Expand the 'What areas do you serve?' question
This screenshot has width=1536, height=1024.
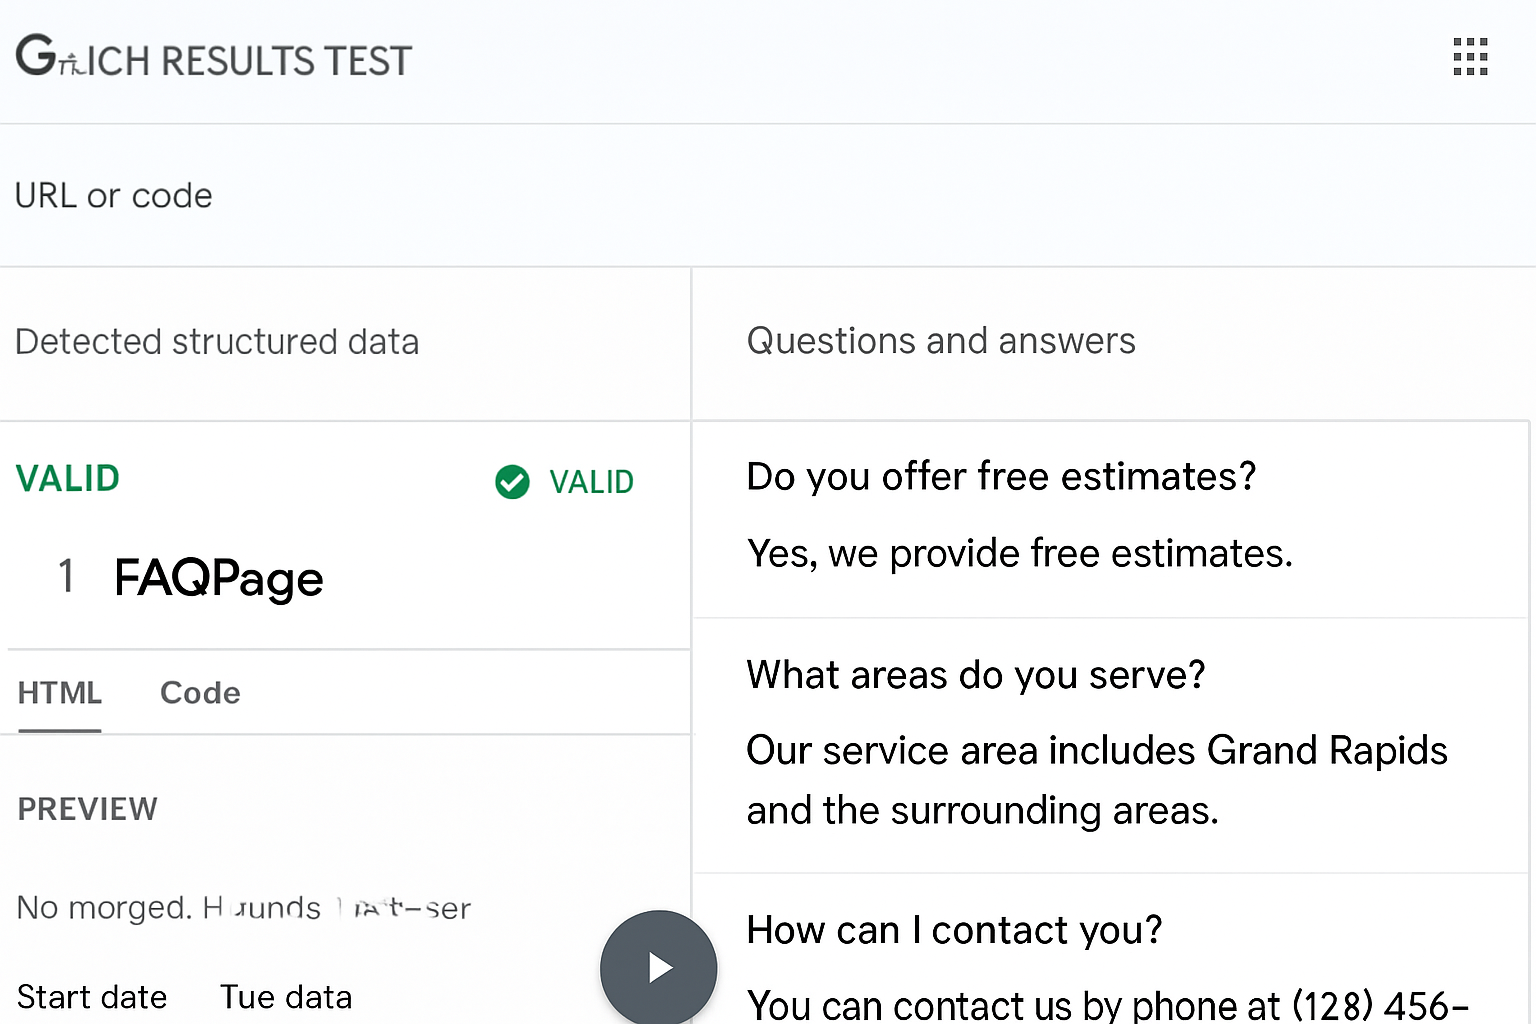coord(976,675)
